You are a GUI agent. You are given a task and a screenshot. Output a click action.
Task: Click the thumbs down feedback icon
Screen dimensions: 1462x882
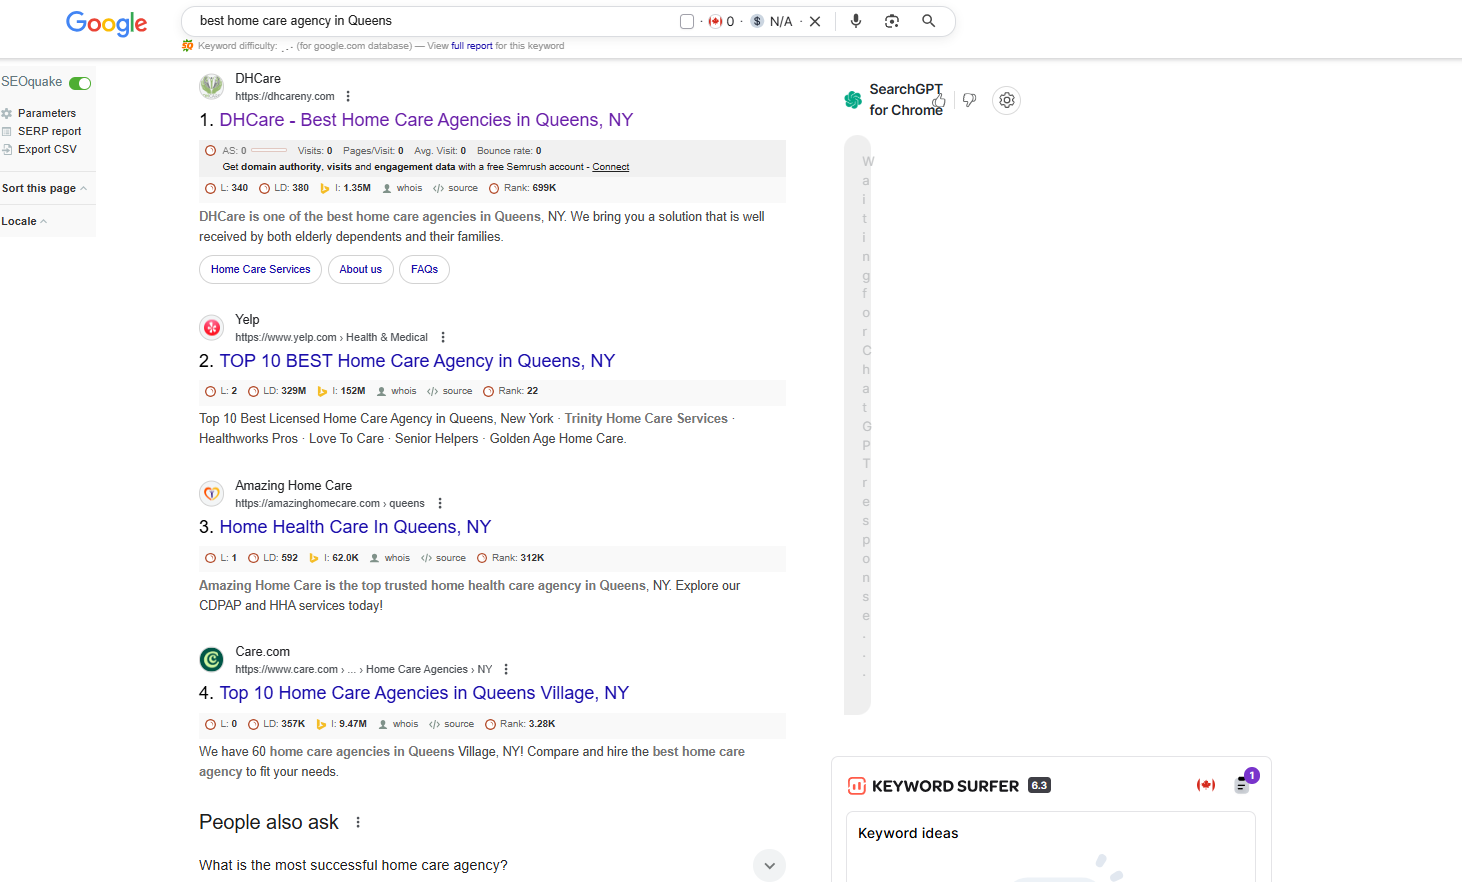969,100
